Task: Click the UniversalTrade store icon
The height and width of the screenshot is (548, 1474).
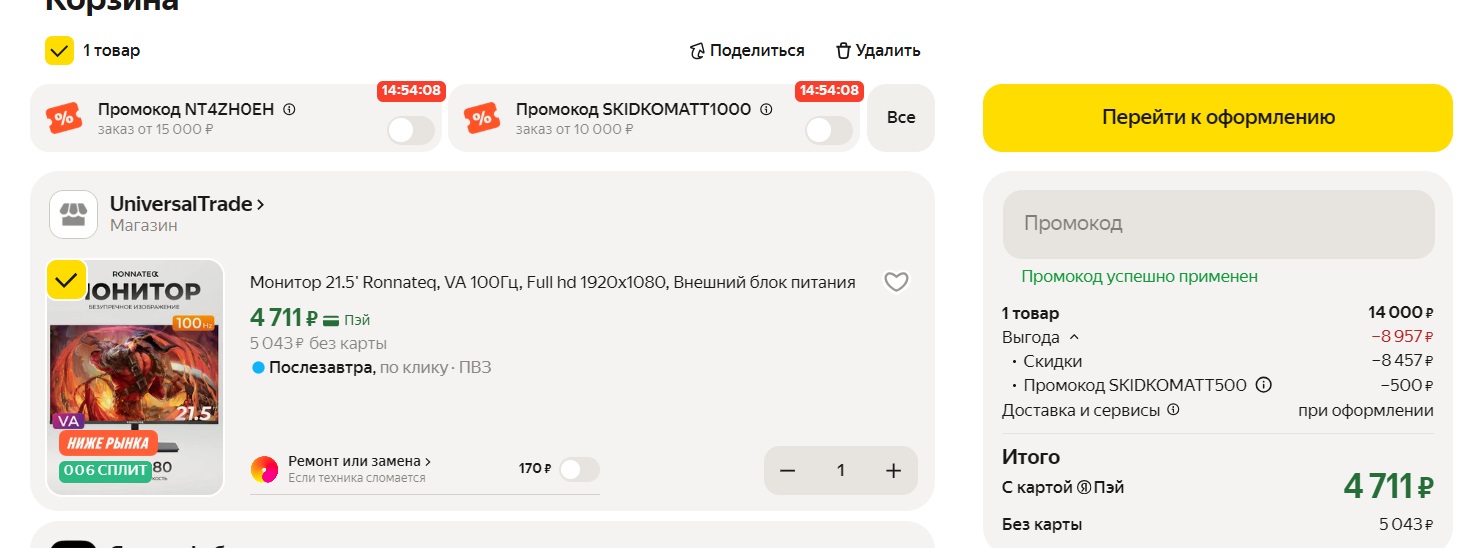Action: [x=73, y=214]
